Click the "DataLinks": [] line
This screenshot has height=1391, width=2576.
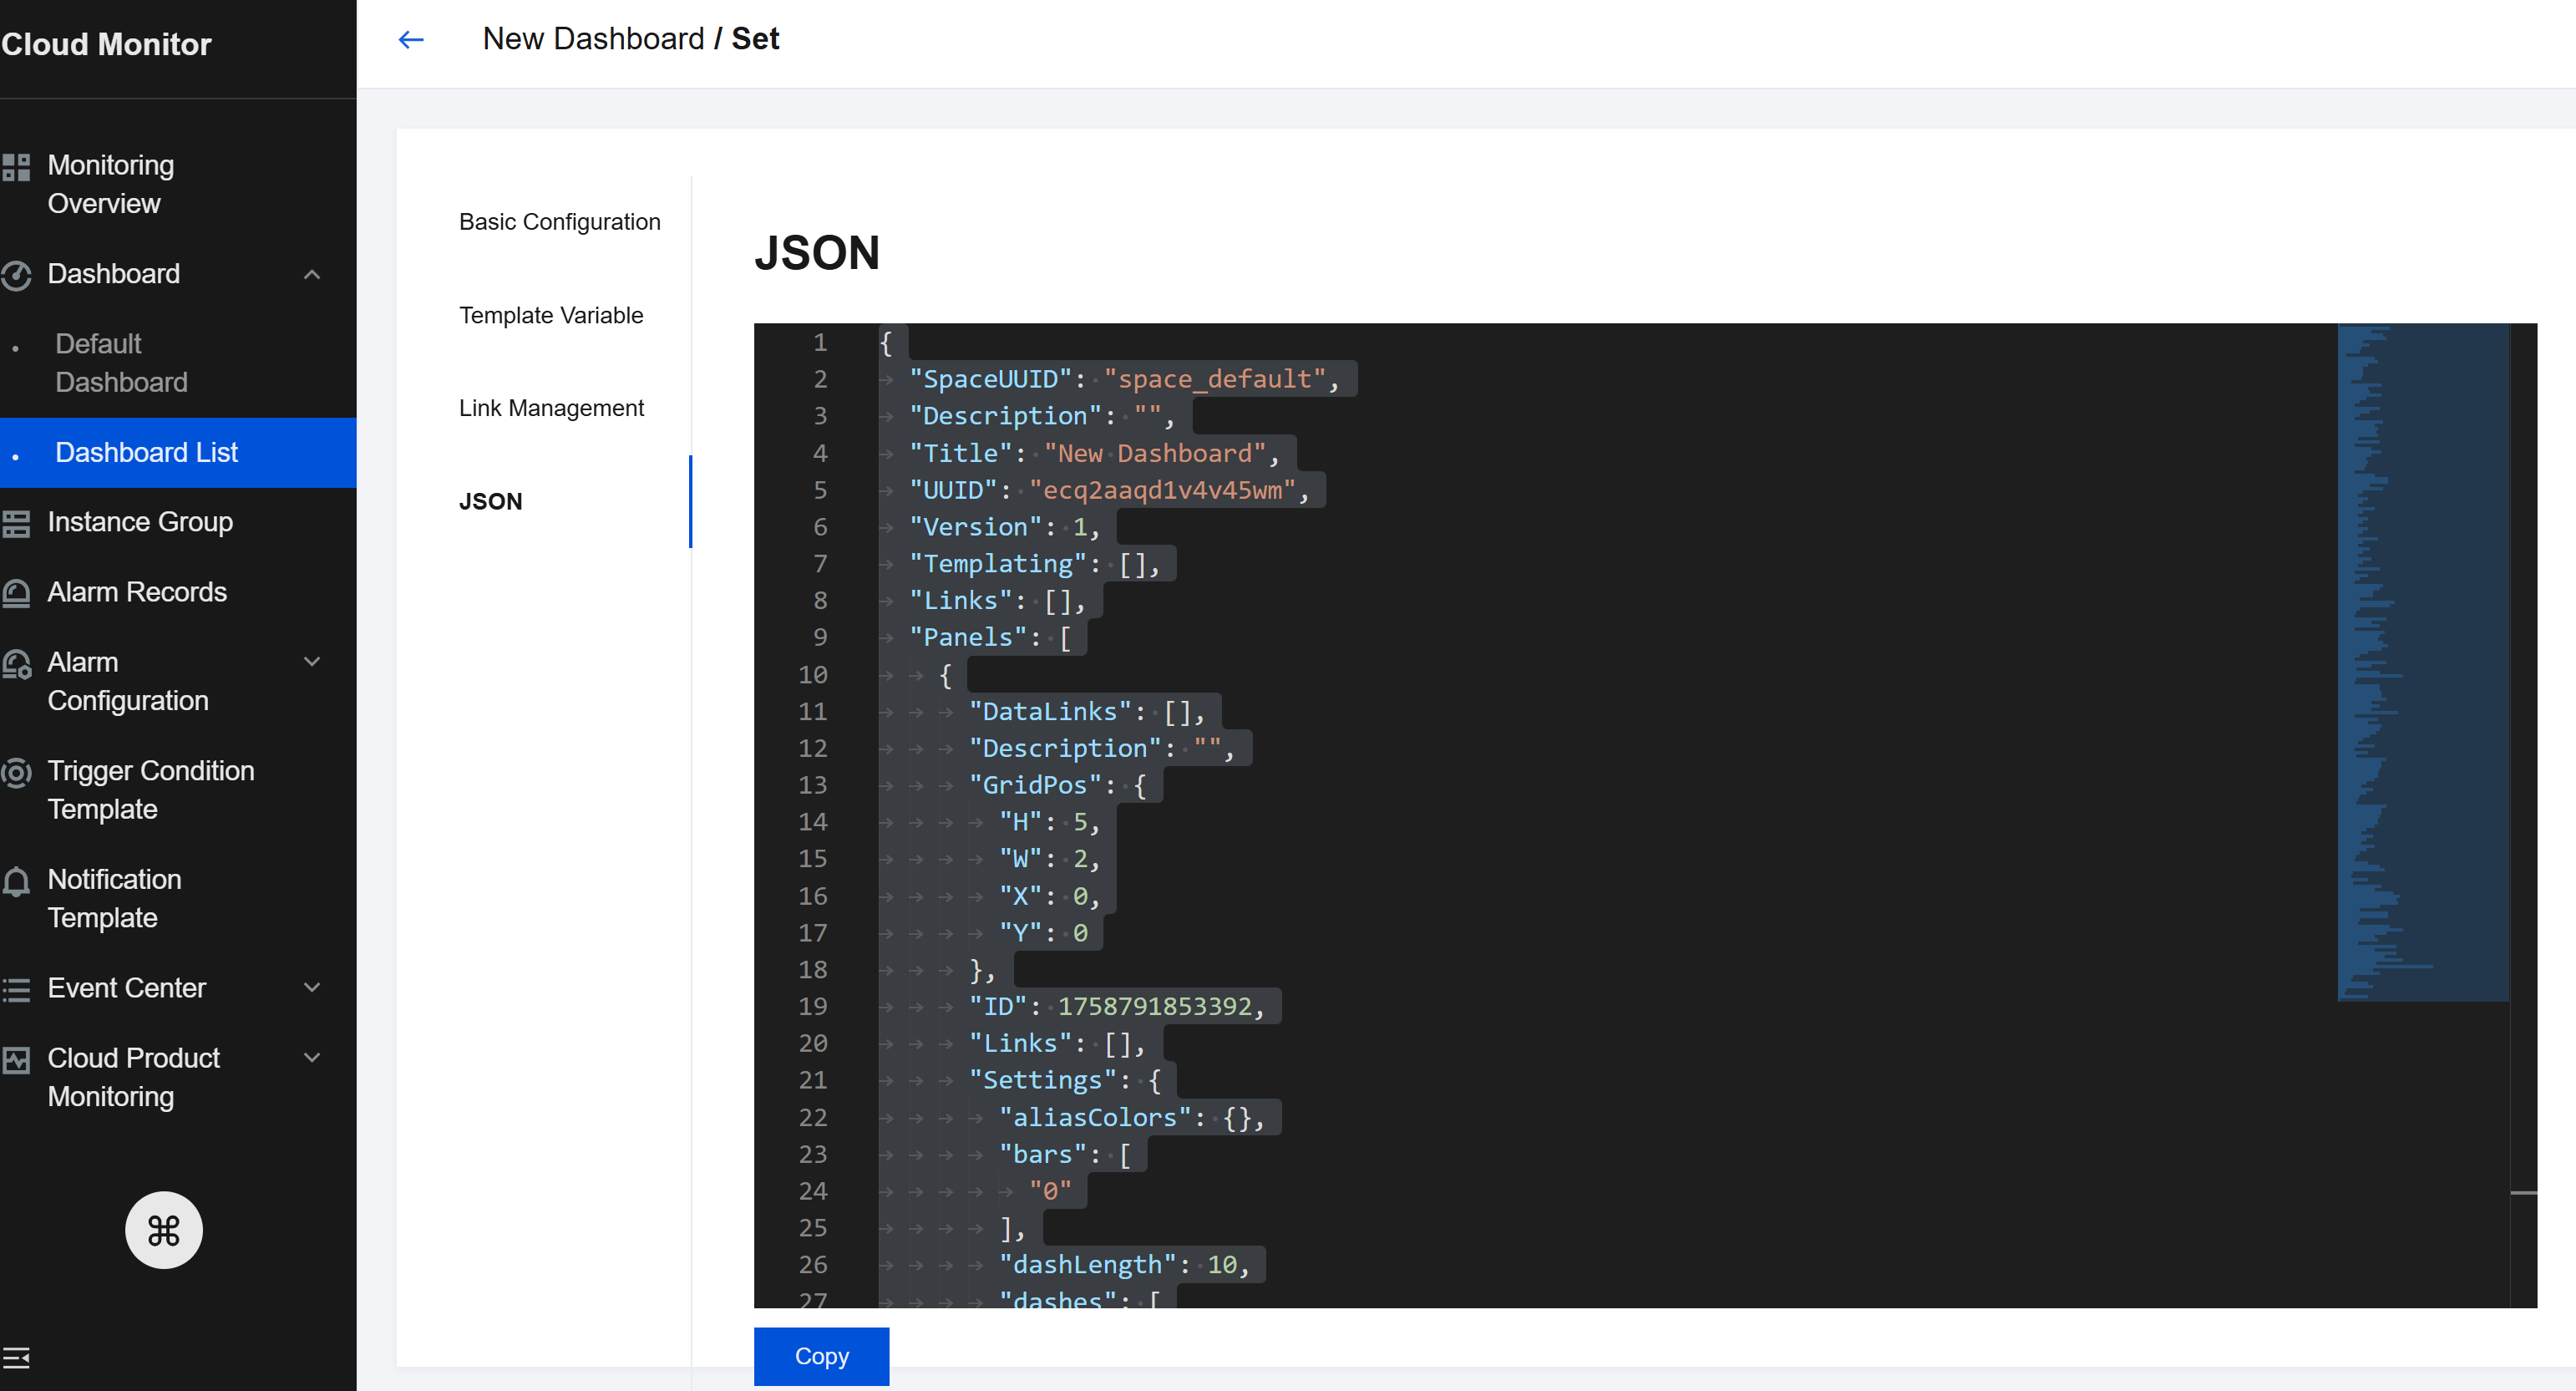tap(1086, 711)
